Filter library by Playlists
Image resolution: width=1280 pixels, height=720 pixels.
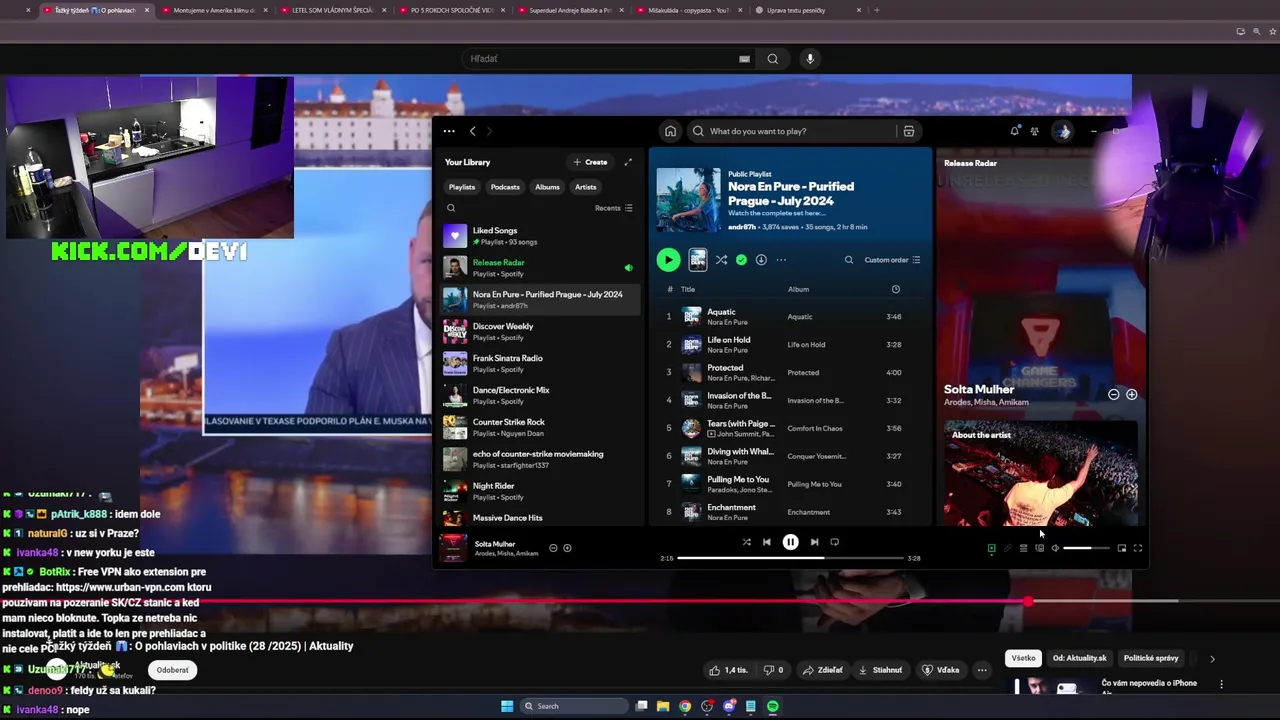tap(462, 187)
